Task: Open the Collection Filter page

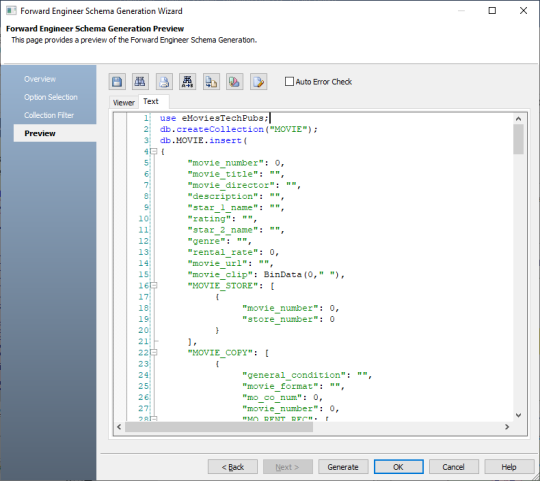Action: click(49, 115)
